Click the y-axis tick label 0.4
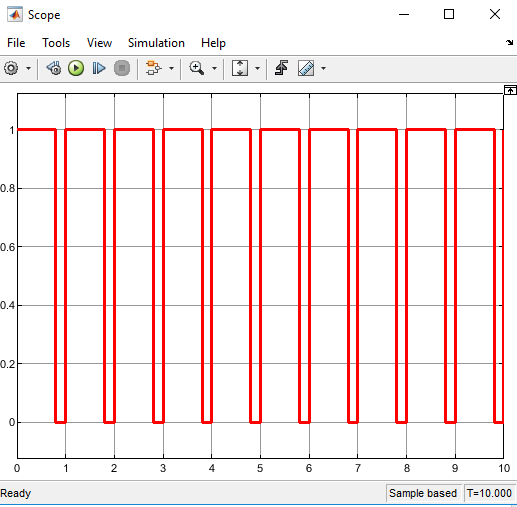This screenshot has width=517, height=507. (8, 305)
